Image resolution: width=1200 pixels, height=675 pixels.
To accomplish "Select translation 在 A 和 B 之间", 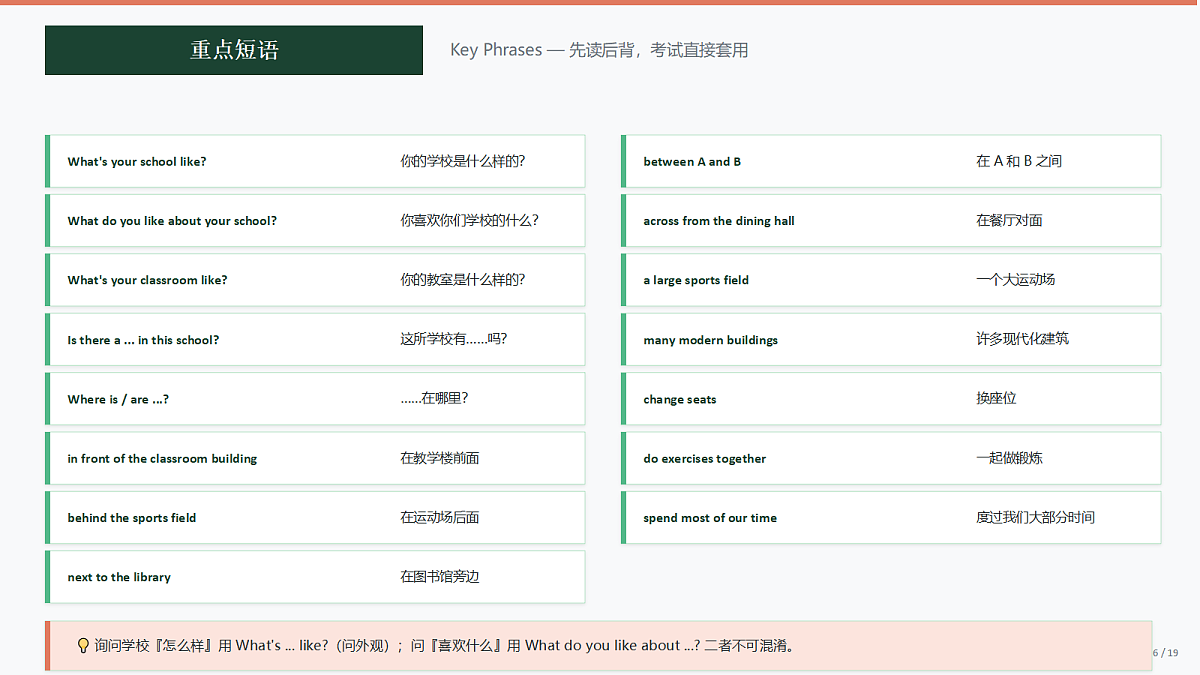I will 1019,161.
